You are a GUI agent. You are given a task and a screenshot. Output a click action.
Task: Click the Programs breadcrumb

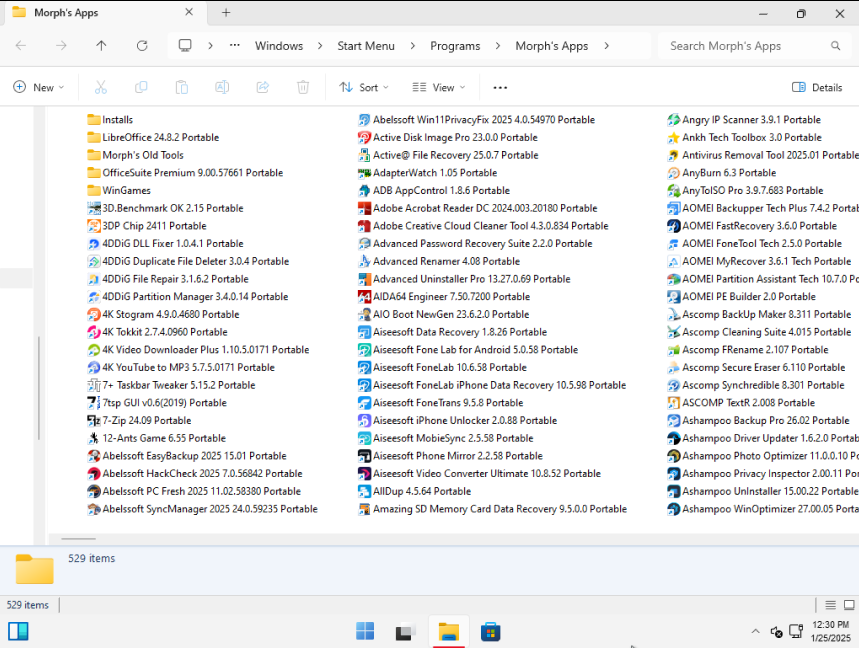point(455,46)
